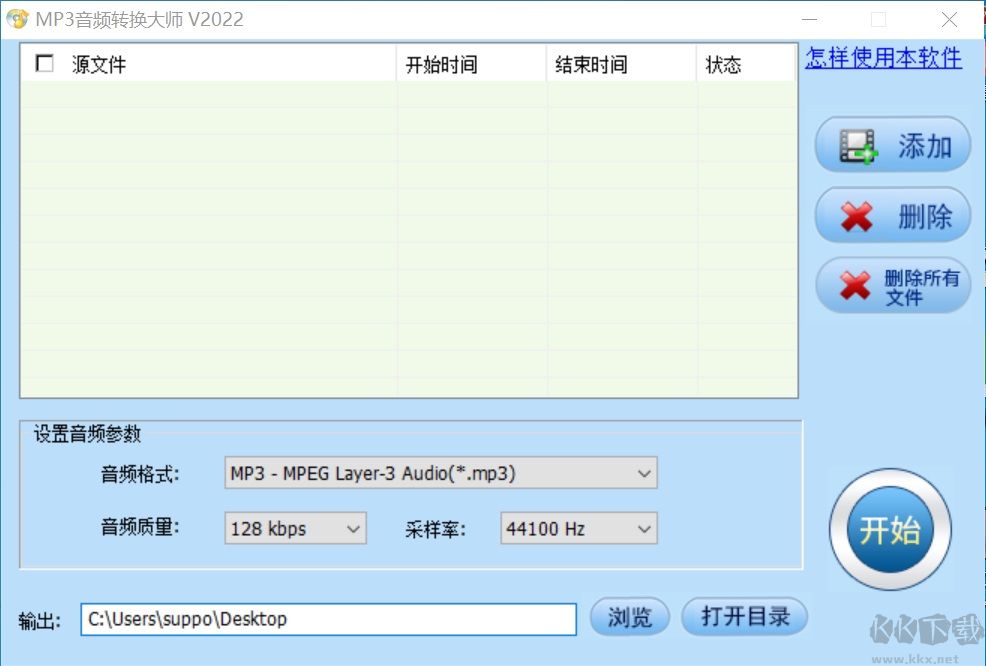The image size is (986, 666).
Task: Open the 怎样使用本软件 help link
Action: (883, 58)
